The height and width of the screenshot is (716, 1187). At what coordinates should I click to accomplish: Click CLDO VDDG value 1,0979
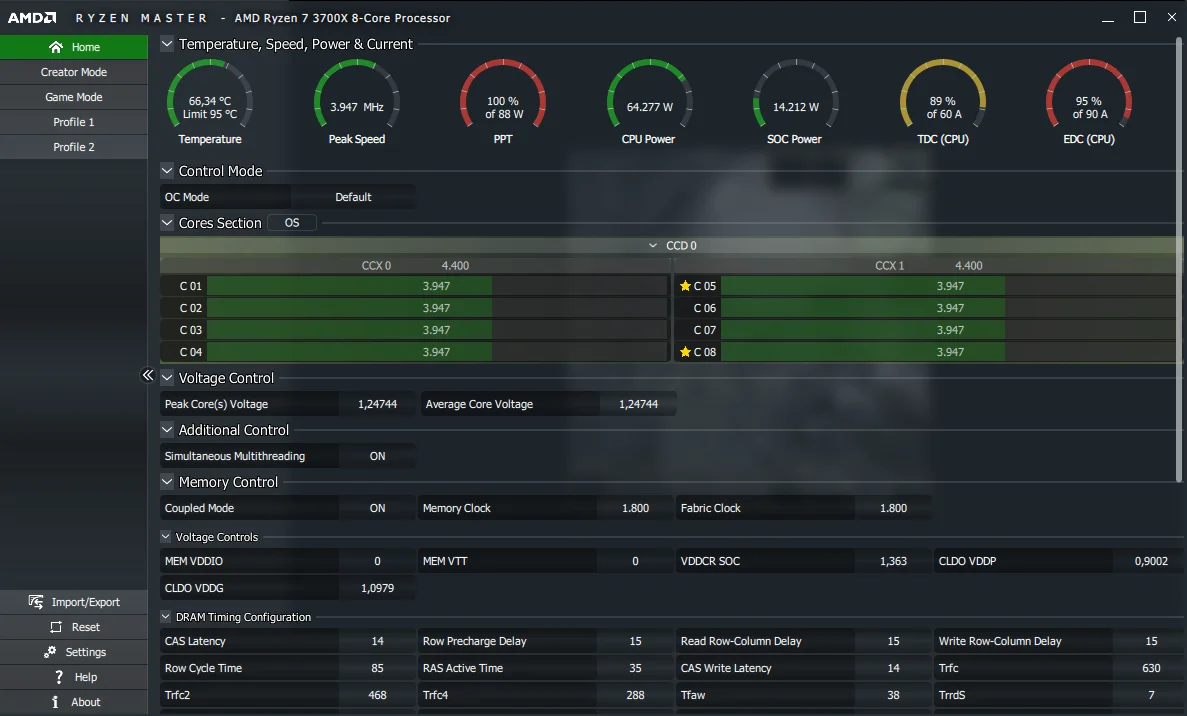377,588
